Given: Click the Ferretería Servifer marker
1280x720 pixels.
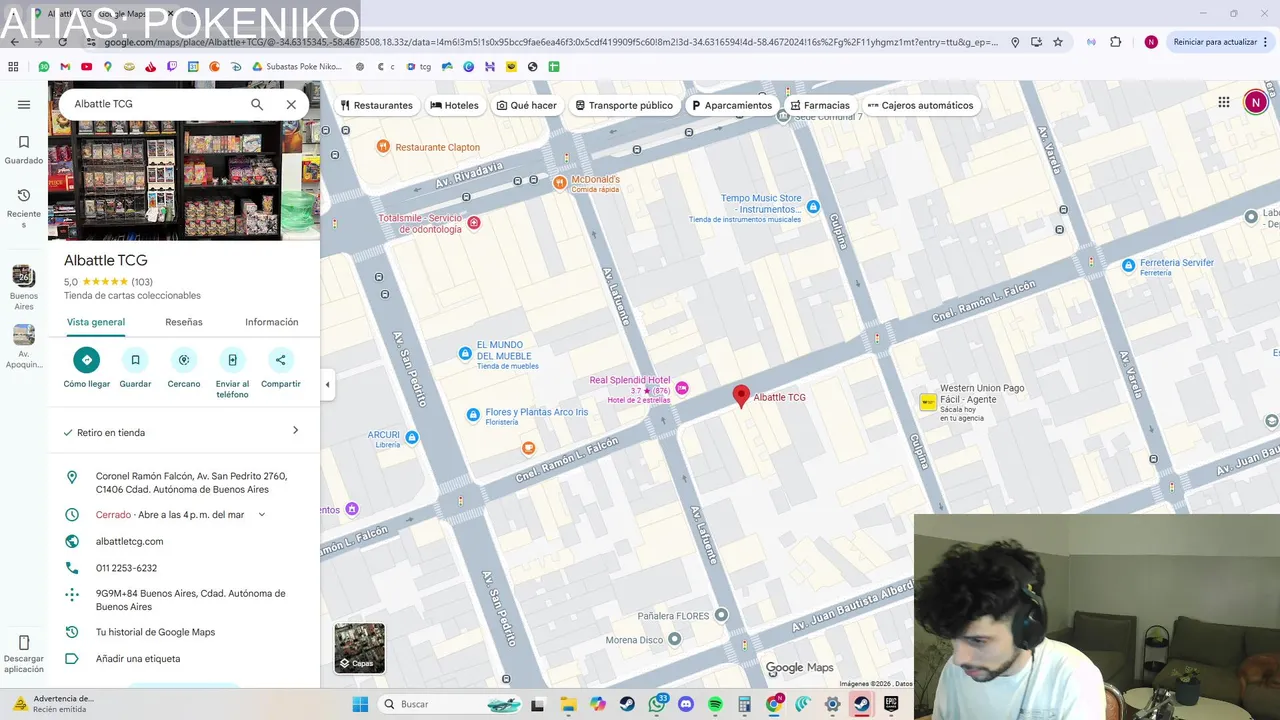Looking at the screenshot, I should click(1128, 265).
